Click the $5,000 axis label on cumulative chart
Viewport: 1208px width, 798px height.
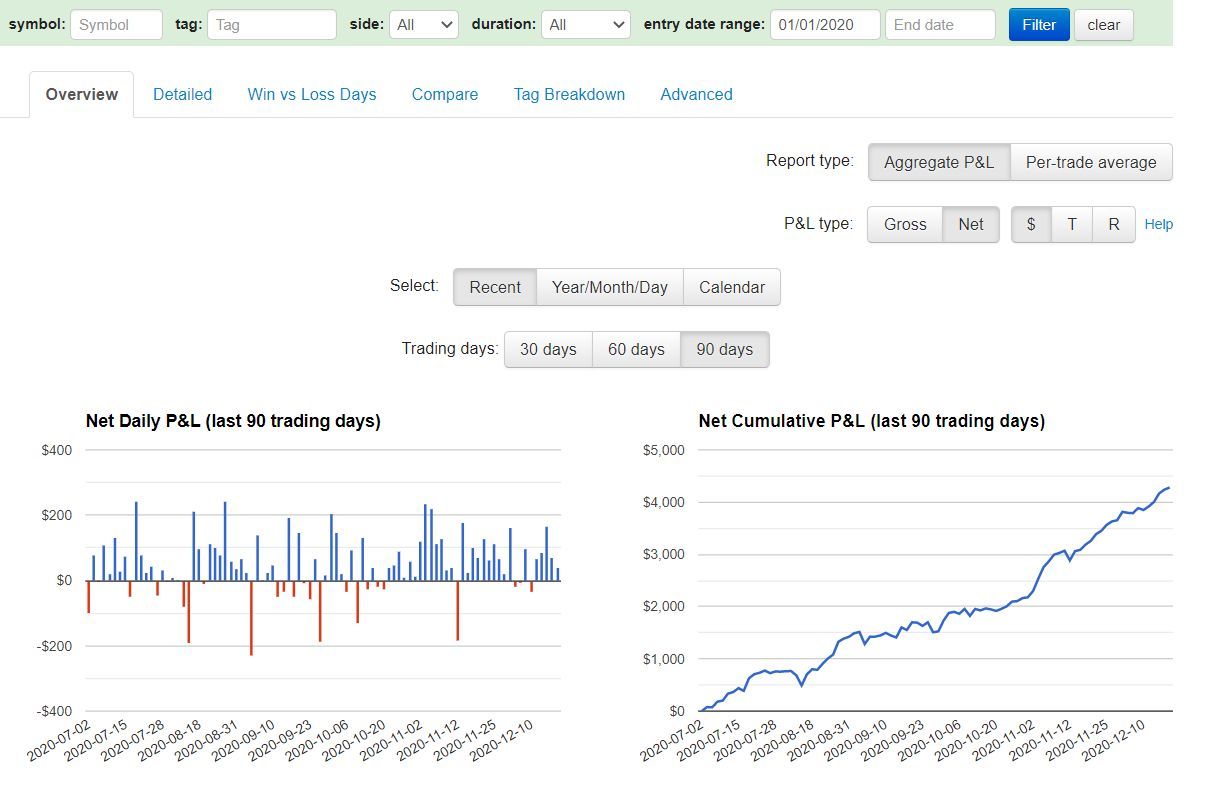click(x=663, y=450)
